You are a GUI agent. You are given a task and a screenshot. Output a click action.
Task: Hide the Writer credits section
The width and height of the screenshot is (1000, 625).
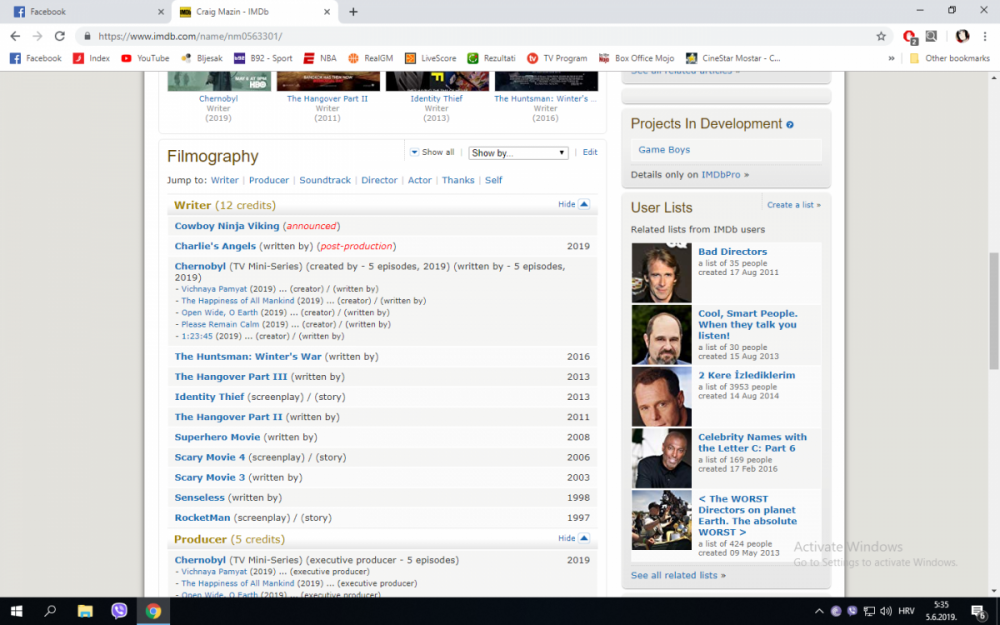[574, 204]
